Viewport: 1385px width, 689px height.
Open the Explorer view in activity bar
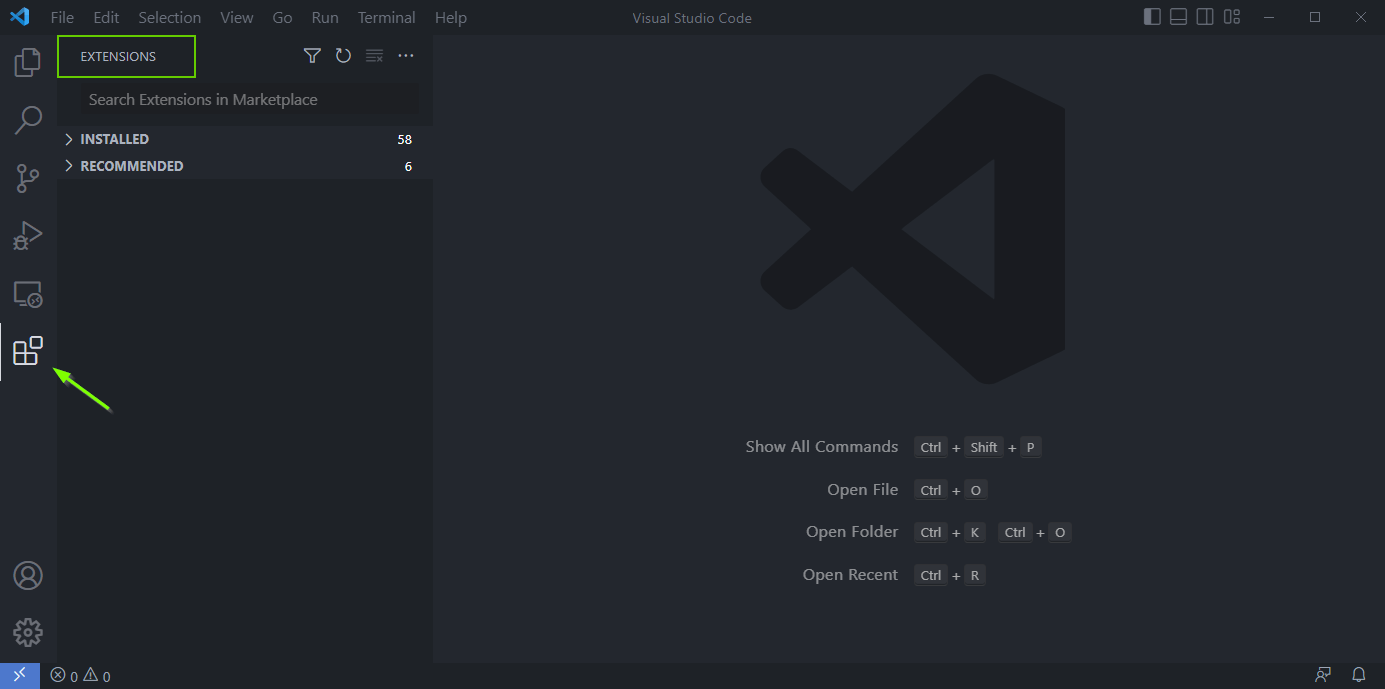point(28,62)
